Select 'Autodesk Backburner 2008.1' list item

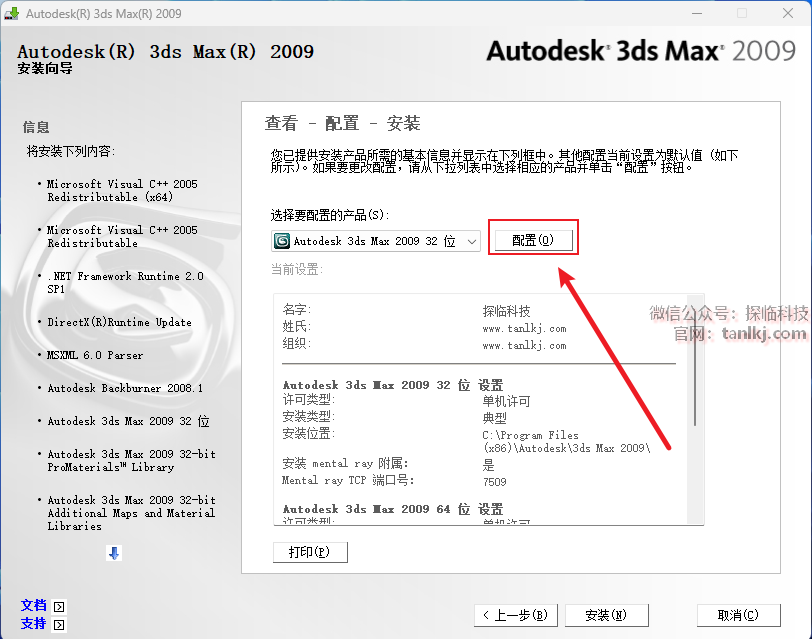pos(125,388)
